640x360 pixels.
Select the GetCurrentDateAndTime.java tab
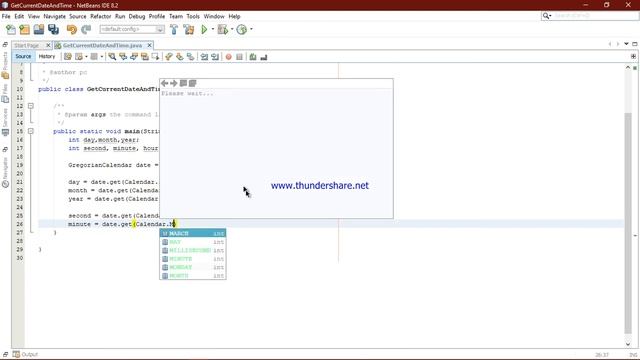pos(102,45)
